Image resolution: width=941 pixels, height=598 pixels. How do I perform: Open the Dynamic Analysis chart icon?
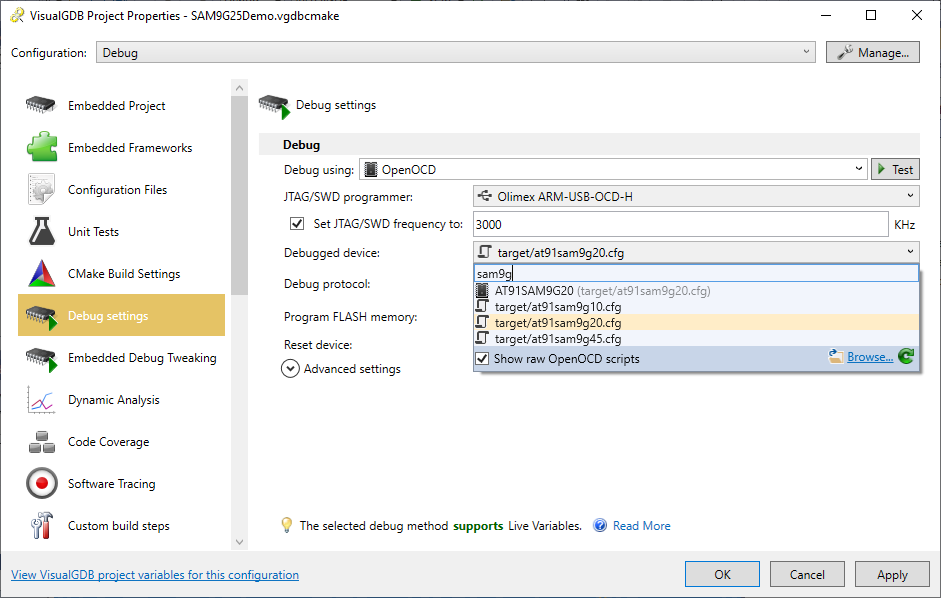click(41, 400)
